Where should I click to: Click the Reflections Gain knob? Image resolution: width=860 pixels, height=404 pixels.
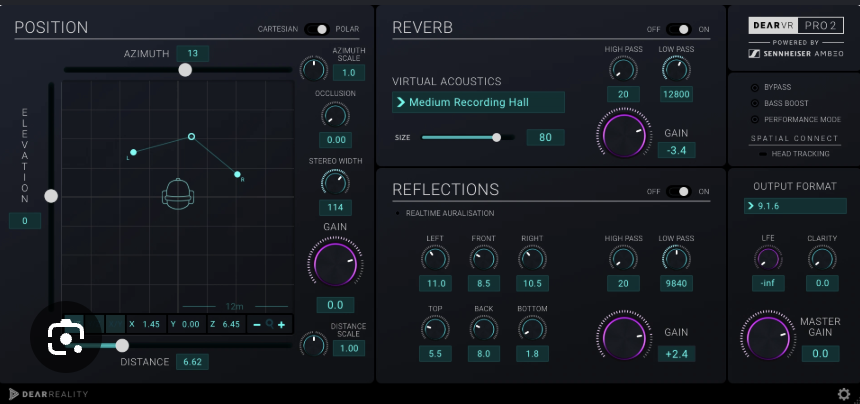click(624, 338)
